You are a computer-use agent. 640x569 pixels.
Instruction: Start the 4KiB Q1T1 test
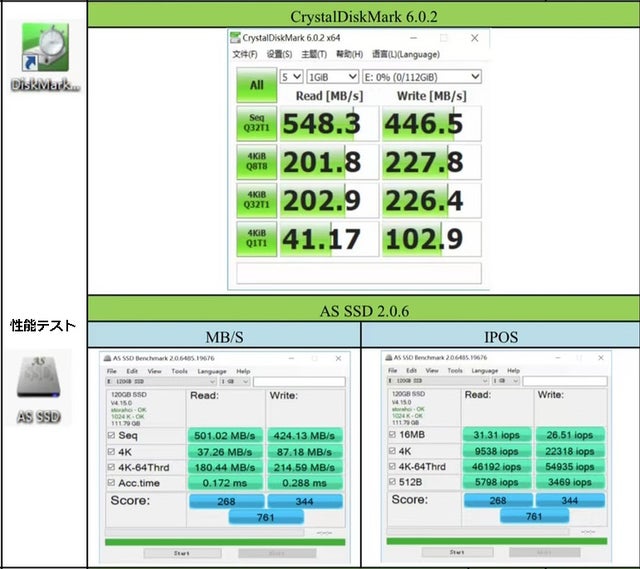click(256, 238)
